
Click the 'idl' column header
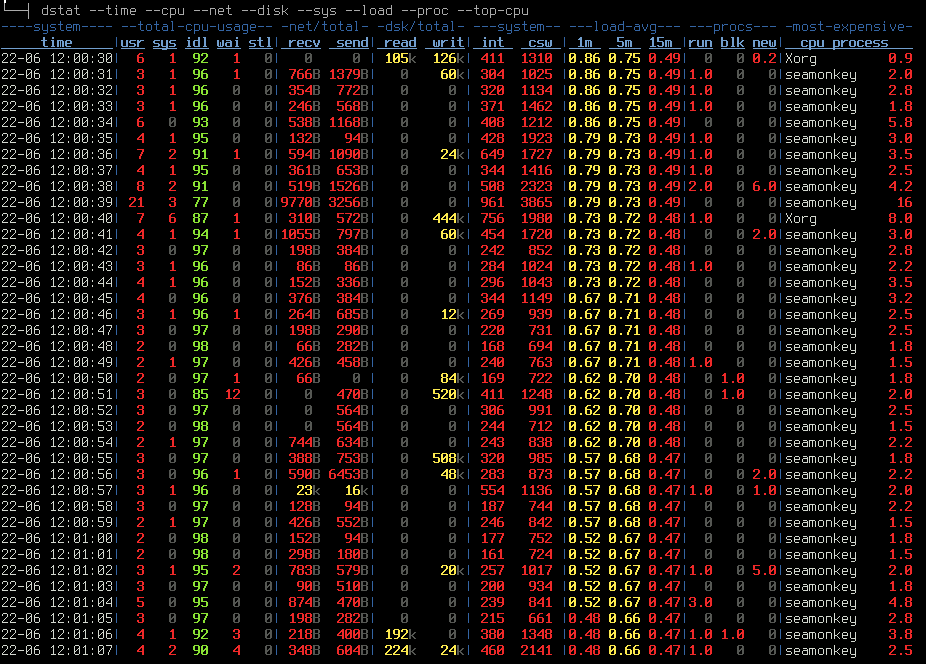coord(197,43)
